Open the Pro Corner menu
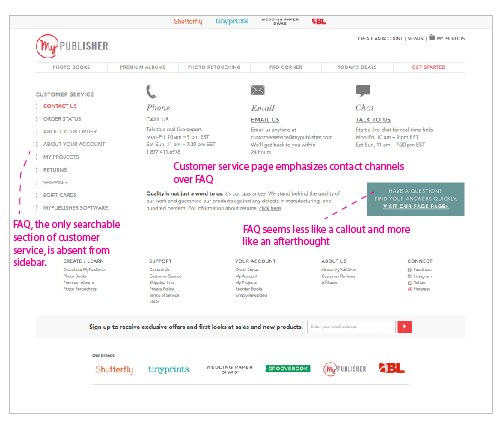Viewport: 500px width, 426px height. pos(286,67)
